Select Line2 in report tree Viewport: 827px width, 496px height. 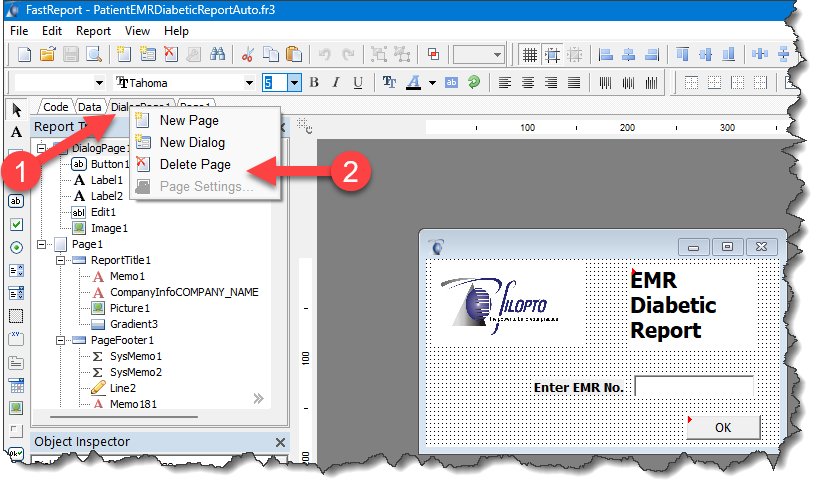pyautogui.click(x=123, y=388)
